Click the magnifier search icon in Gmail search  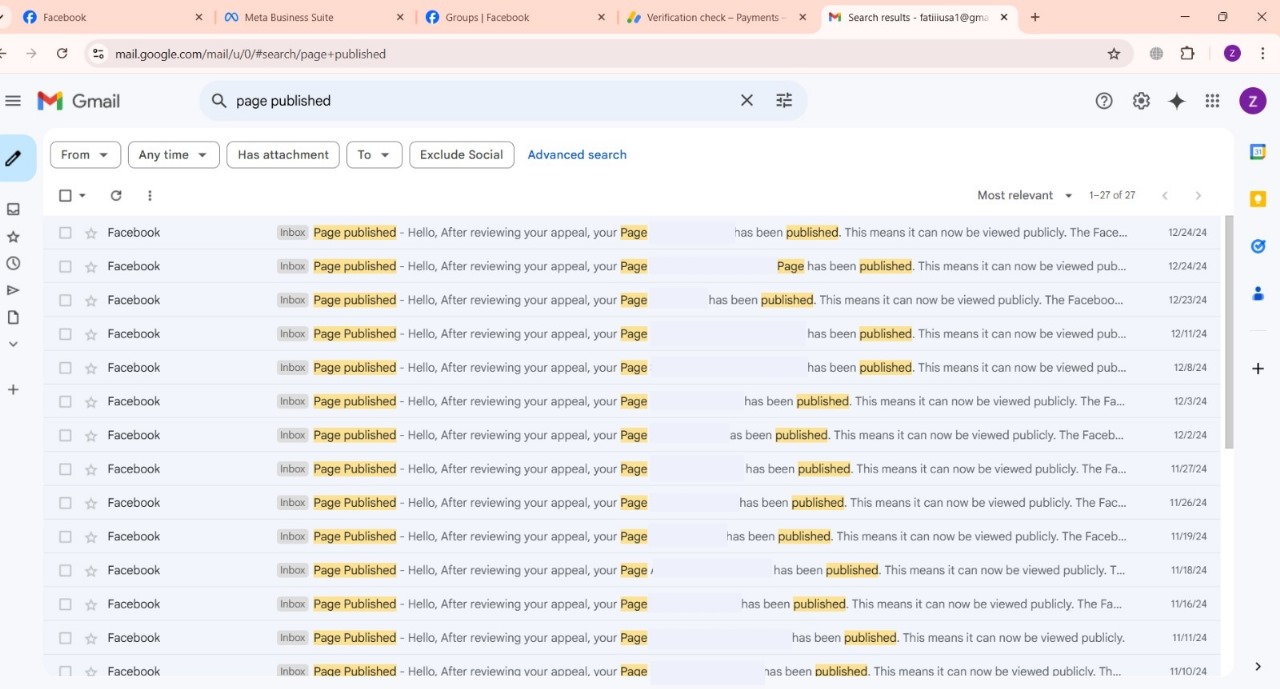(219, 101)
